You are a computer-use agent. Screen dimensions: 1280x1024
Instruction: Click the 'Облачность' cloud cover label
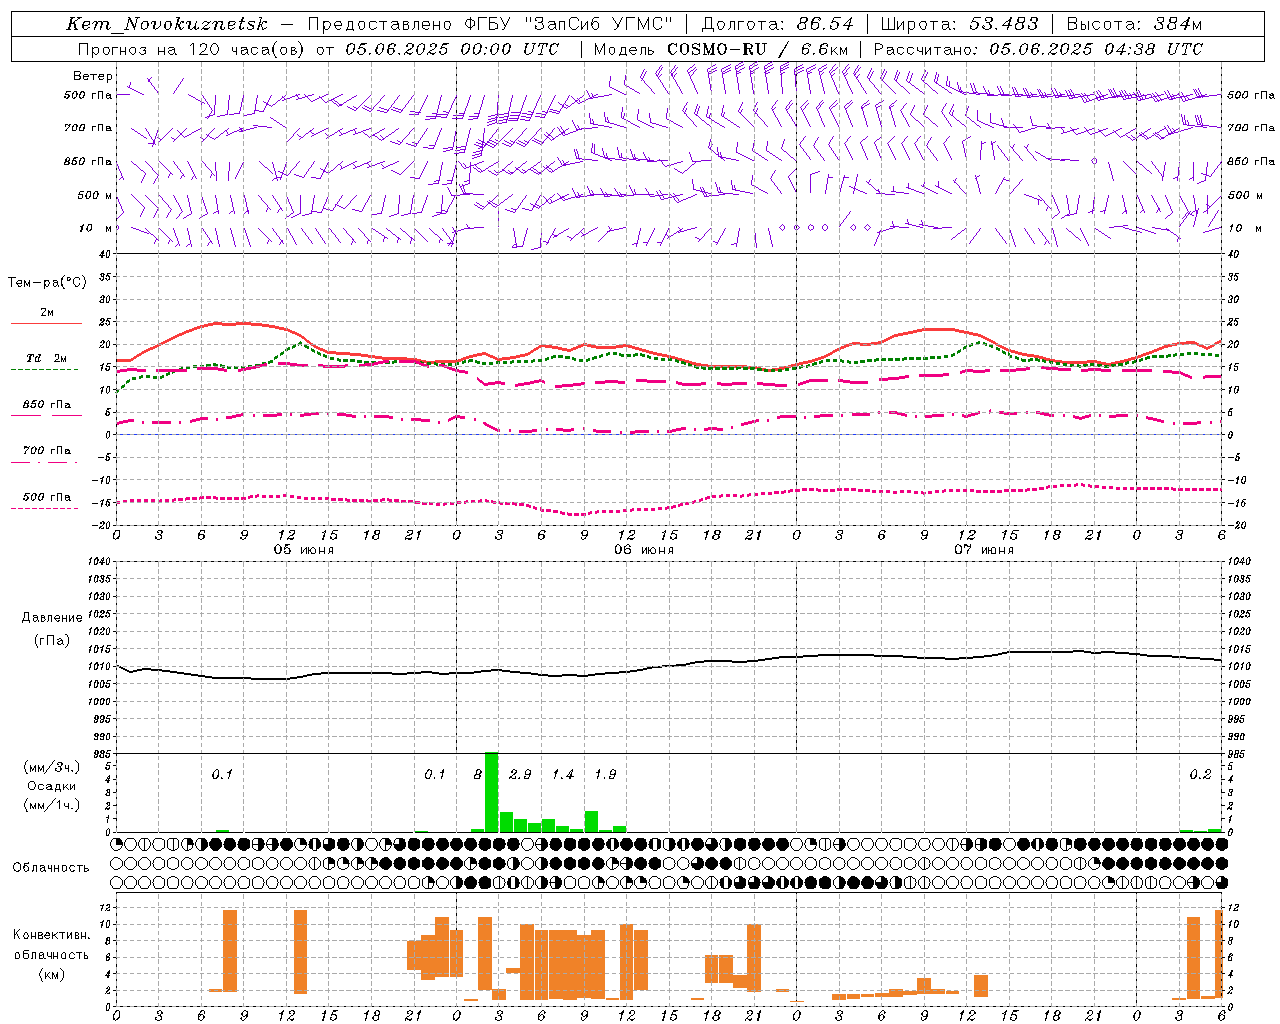click(51, 868)
